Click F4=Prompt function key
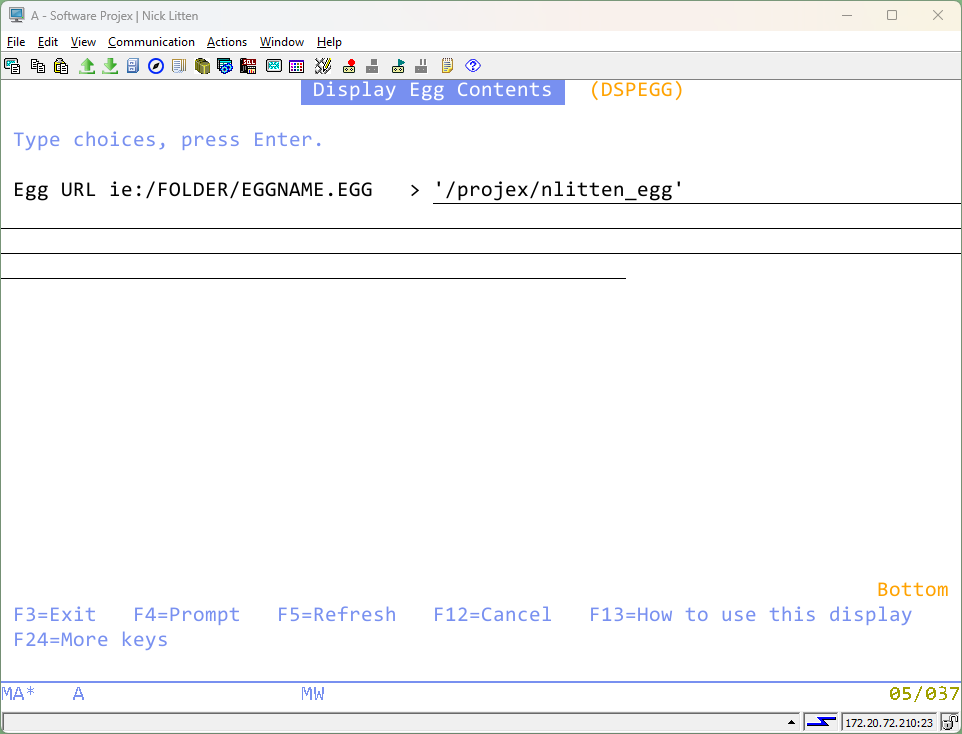 (x=187, y=614)
